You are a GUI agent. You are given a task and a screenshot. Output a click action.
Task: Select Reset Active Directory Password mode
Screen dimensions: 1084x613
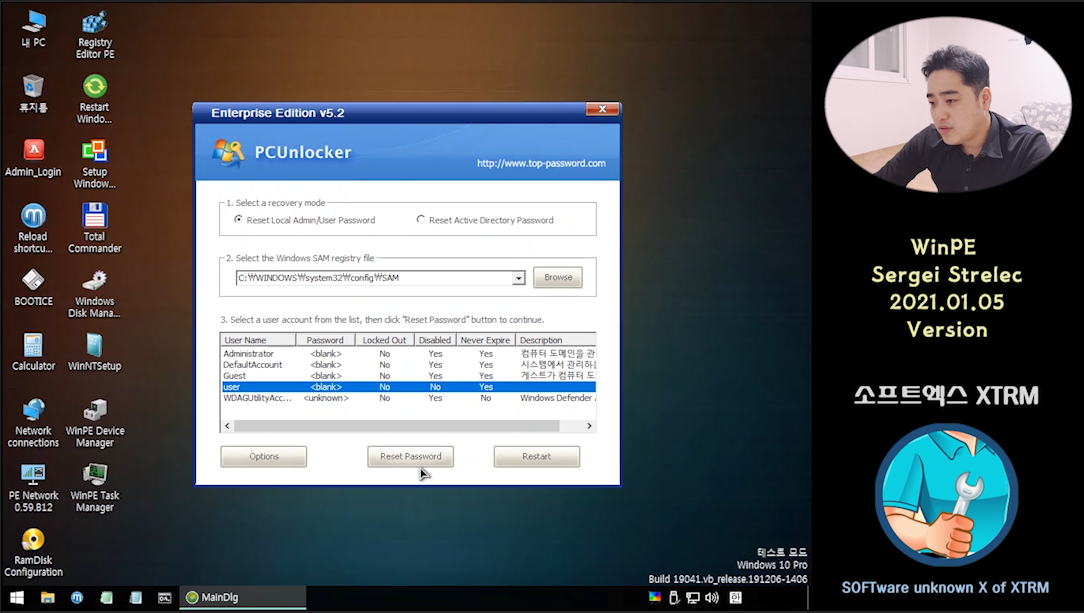485,220
